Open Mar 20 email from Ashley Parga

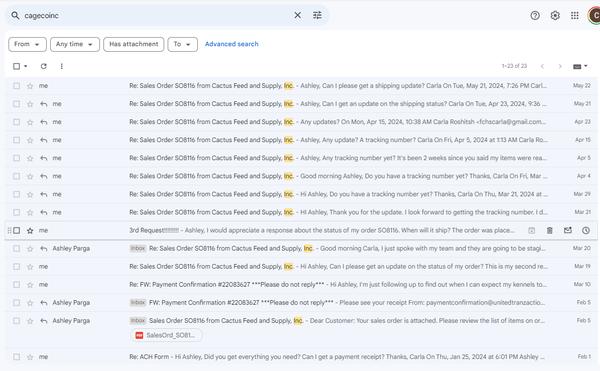(301, 248)
